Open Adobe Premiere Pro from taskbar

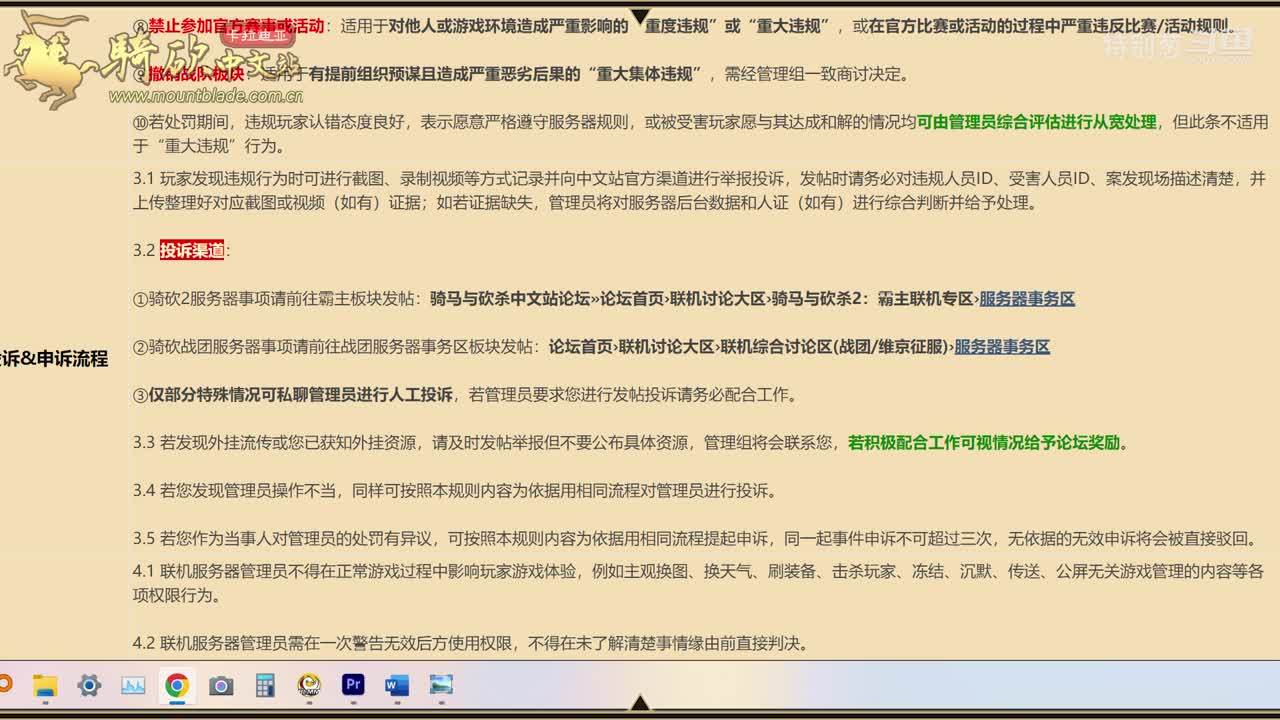[353, 685]
